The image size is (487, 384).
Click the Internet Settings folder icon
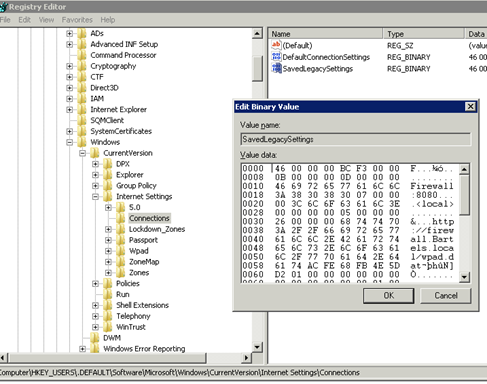coord(108,197)
